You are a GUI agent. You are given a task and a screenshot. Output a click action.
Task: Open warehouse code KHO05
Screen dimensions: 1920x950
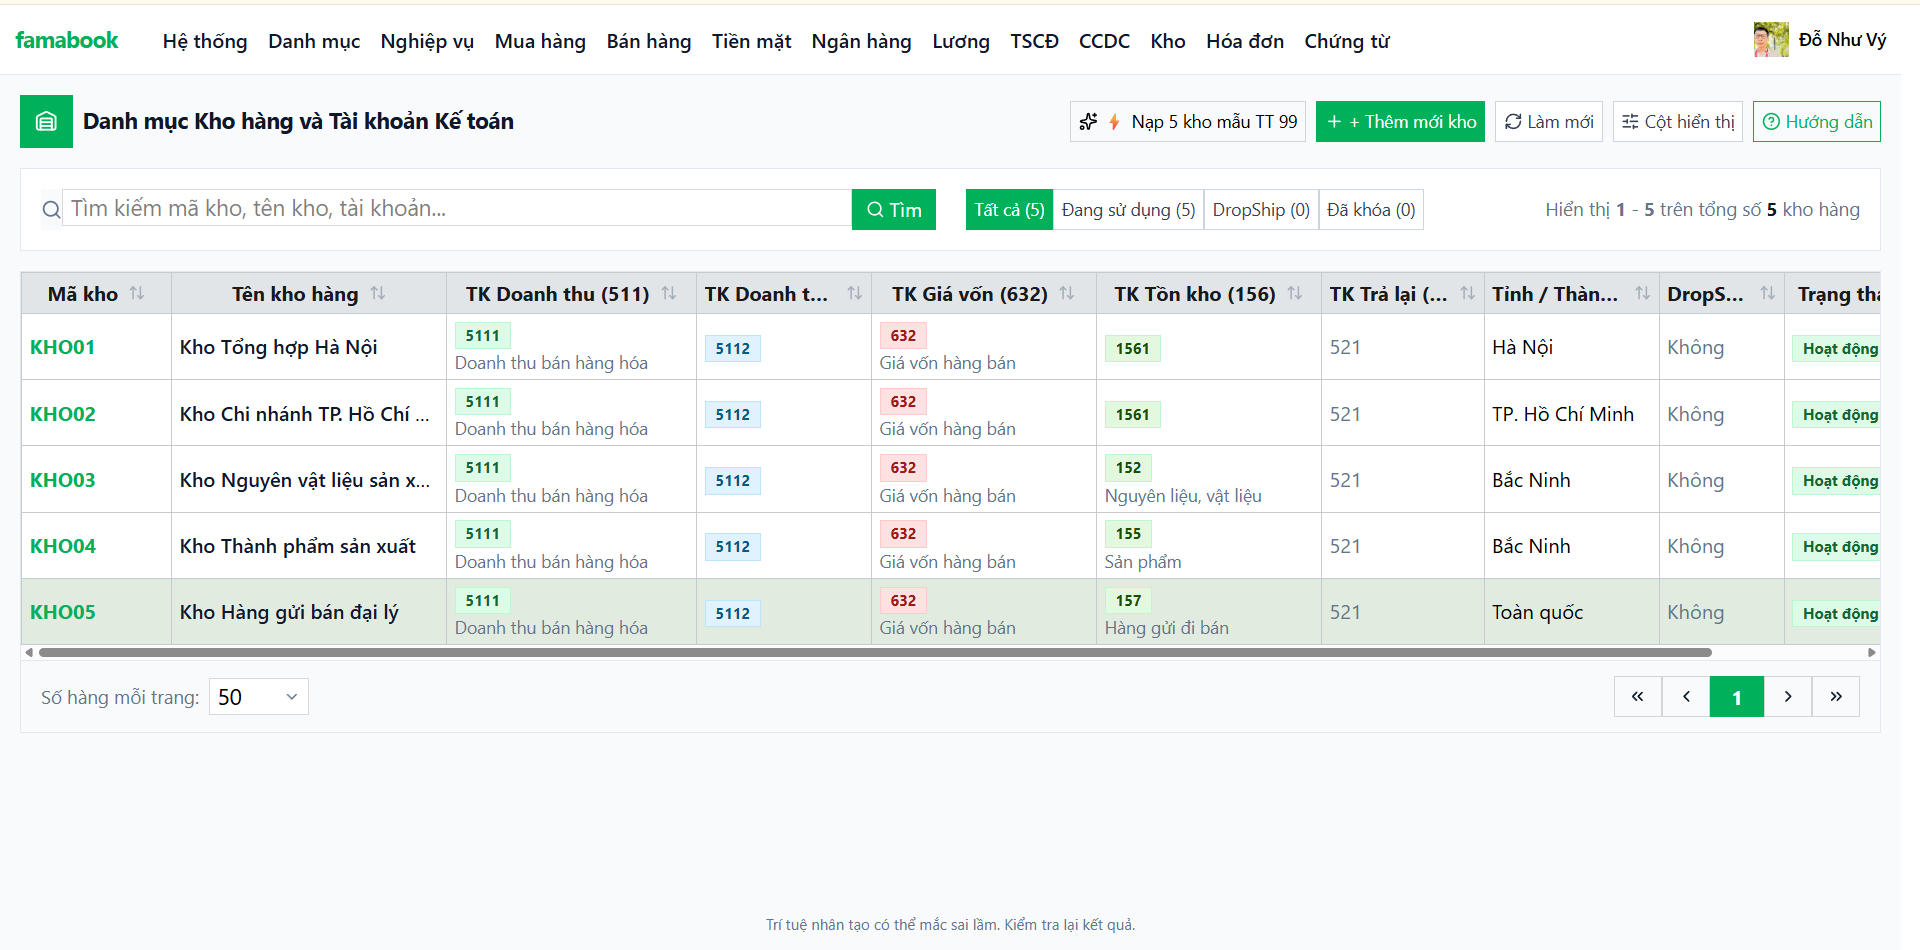(63, 612)
